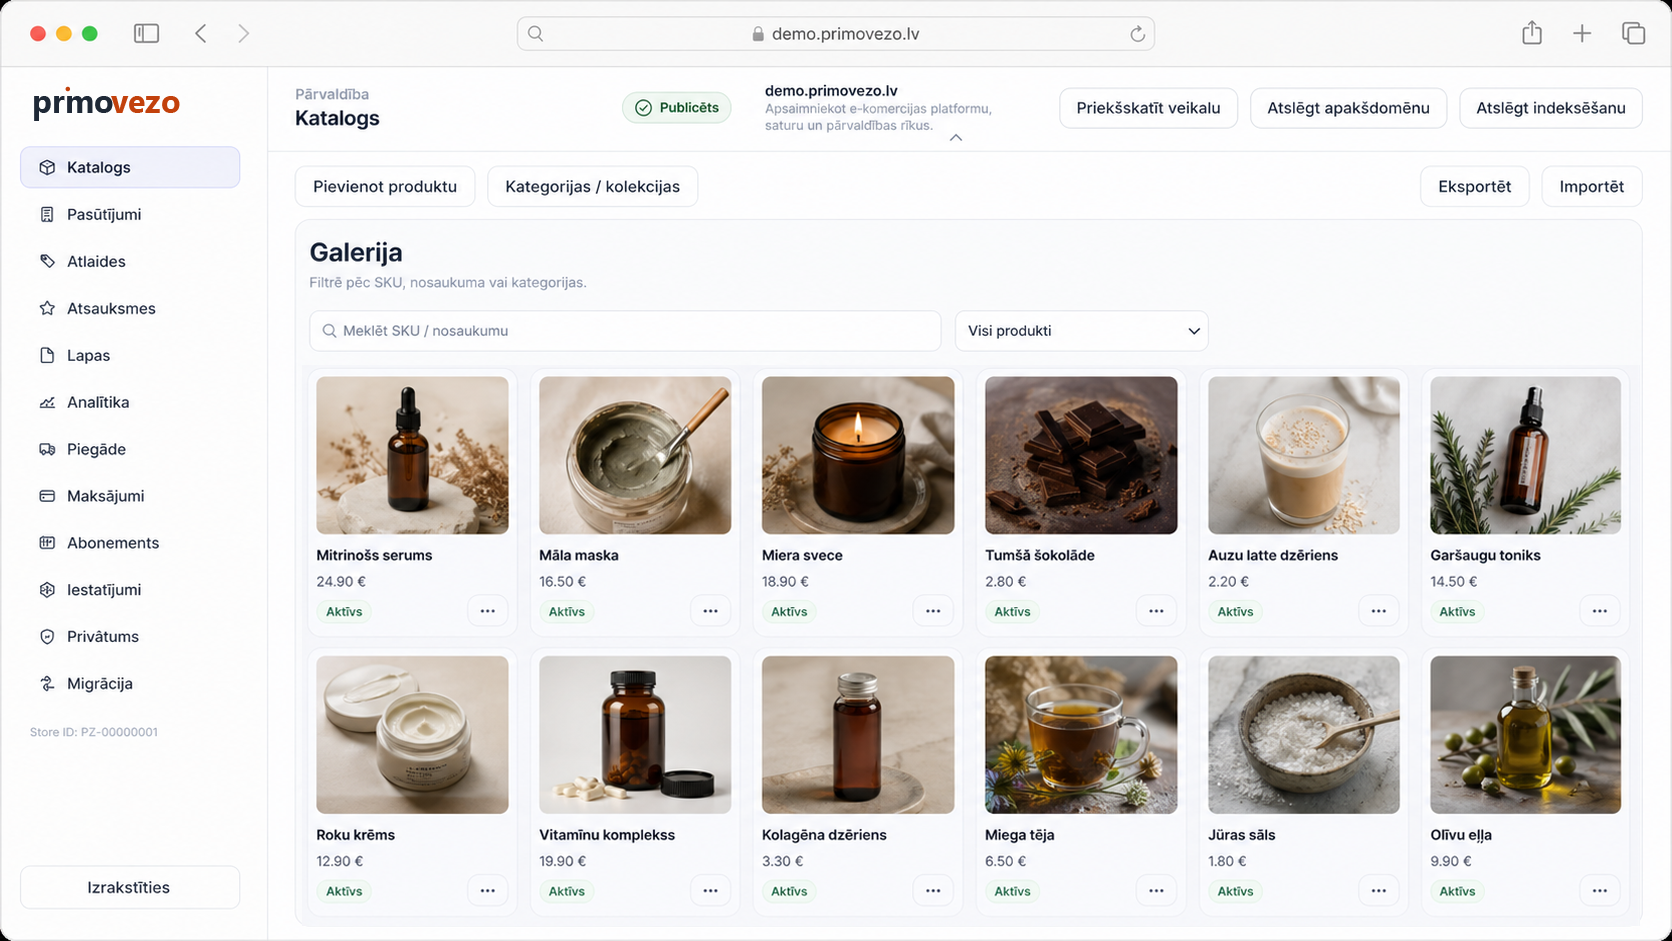Screen dimensions: 1672x941
Task: Go forward with the browser forward arrow
Action: click(x=244, y=34)
